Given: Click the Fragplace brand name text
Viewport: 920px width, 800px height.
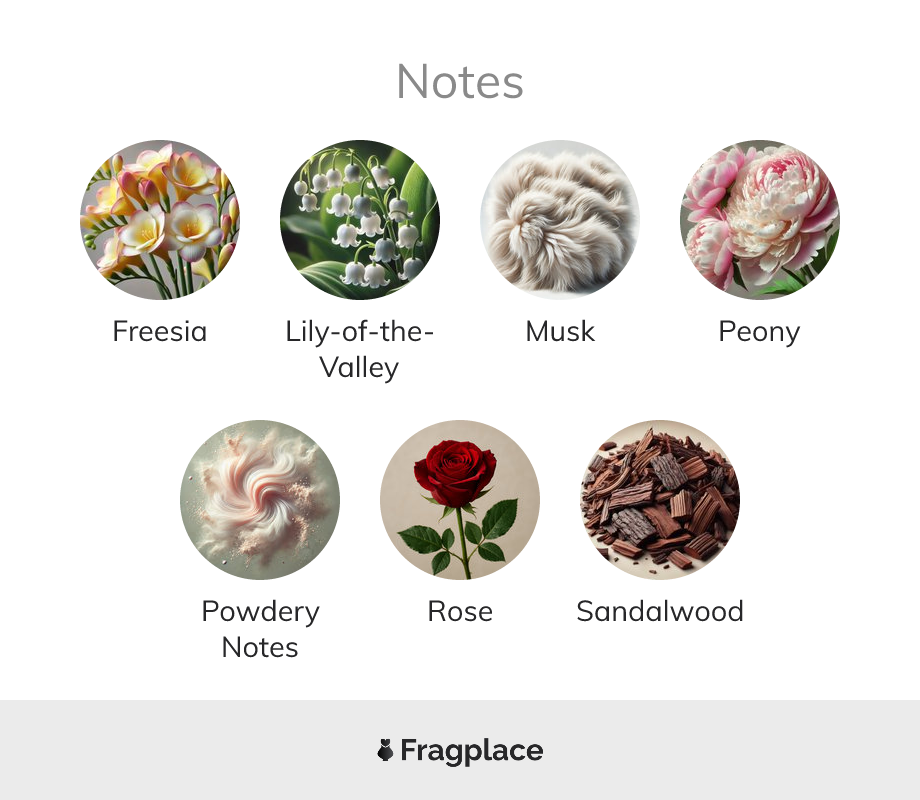Looking at the screenshot, I should (x=472, y=751).
